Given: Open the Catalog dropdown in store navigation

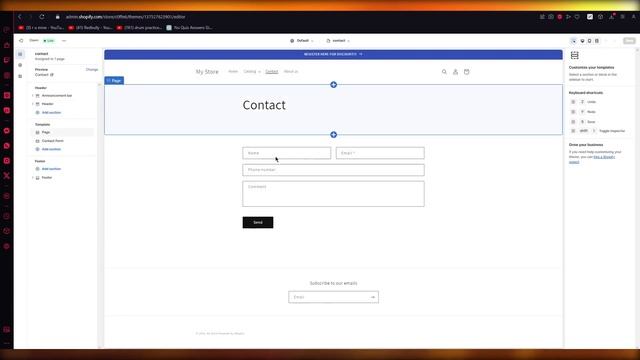Looking at the screenshot, I should [252, 71].
